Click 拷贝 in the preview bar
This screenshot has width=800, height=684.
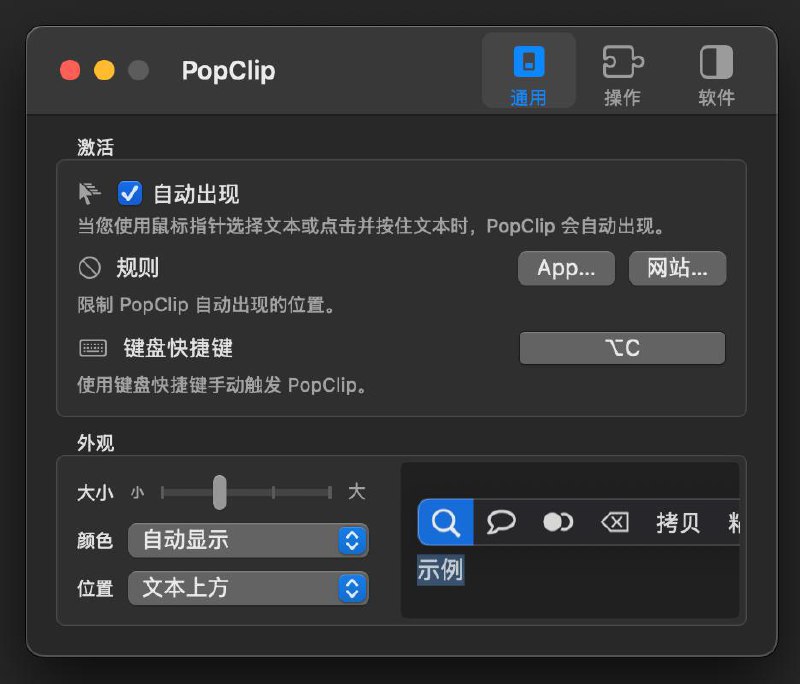click(x=678, y=522)
